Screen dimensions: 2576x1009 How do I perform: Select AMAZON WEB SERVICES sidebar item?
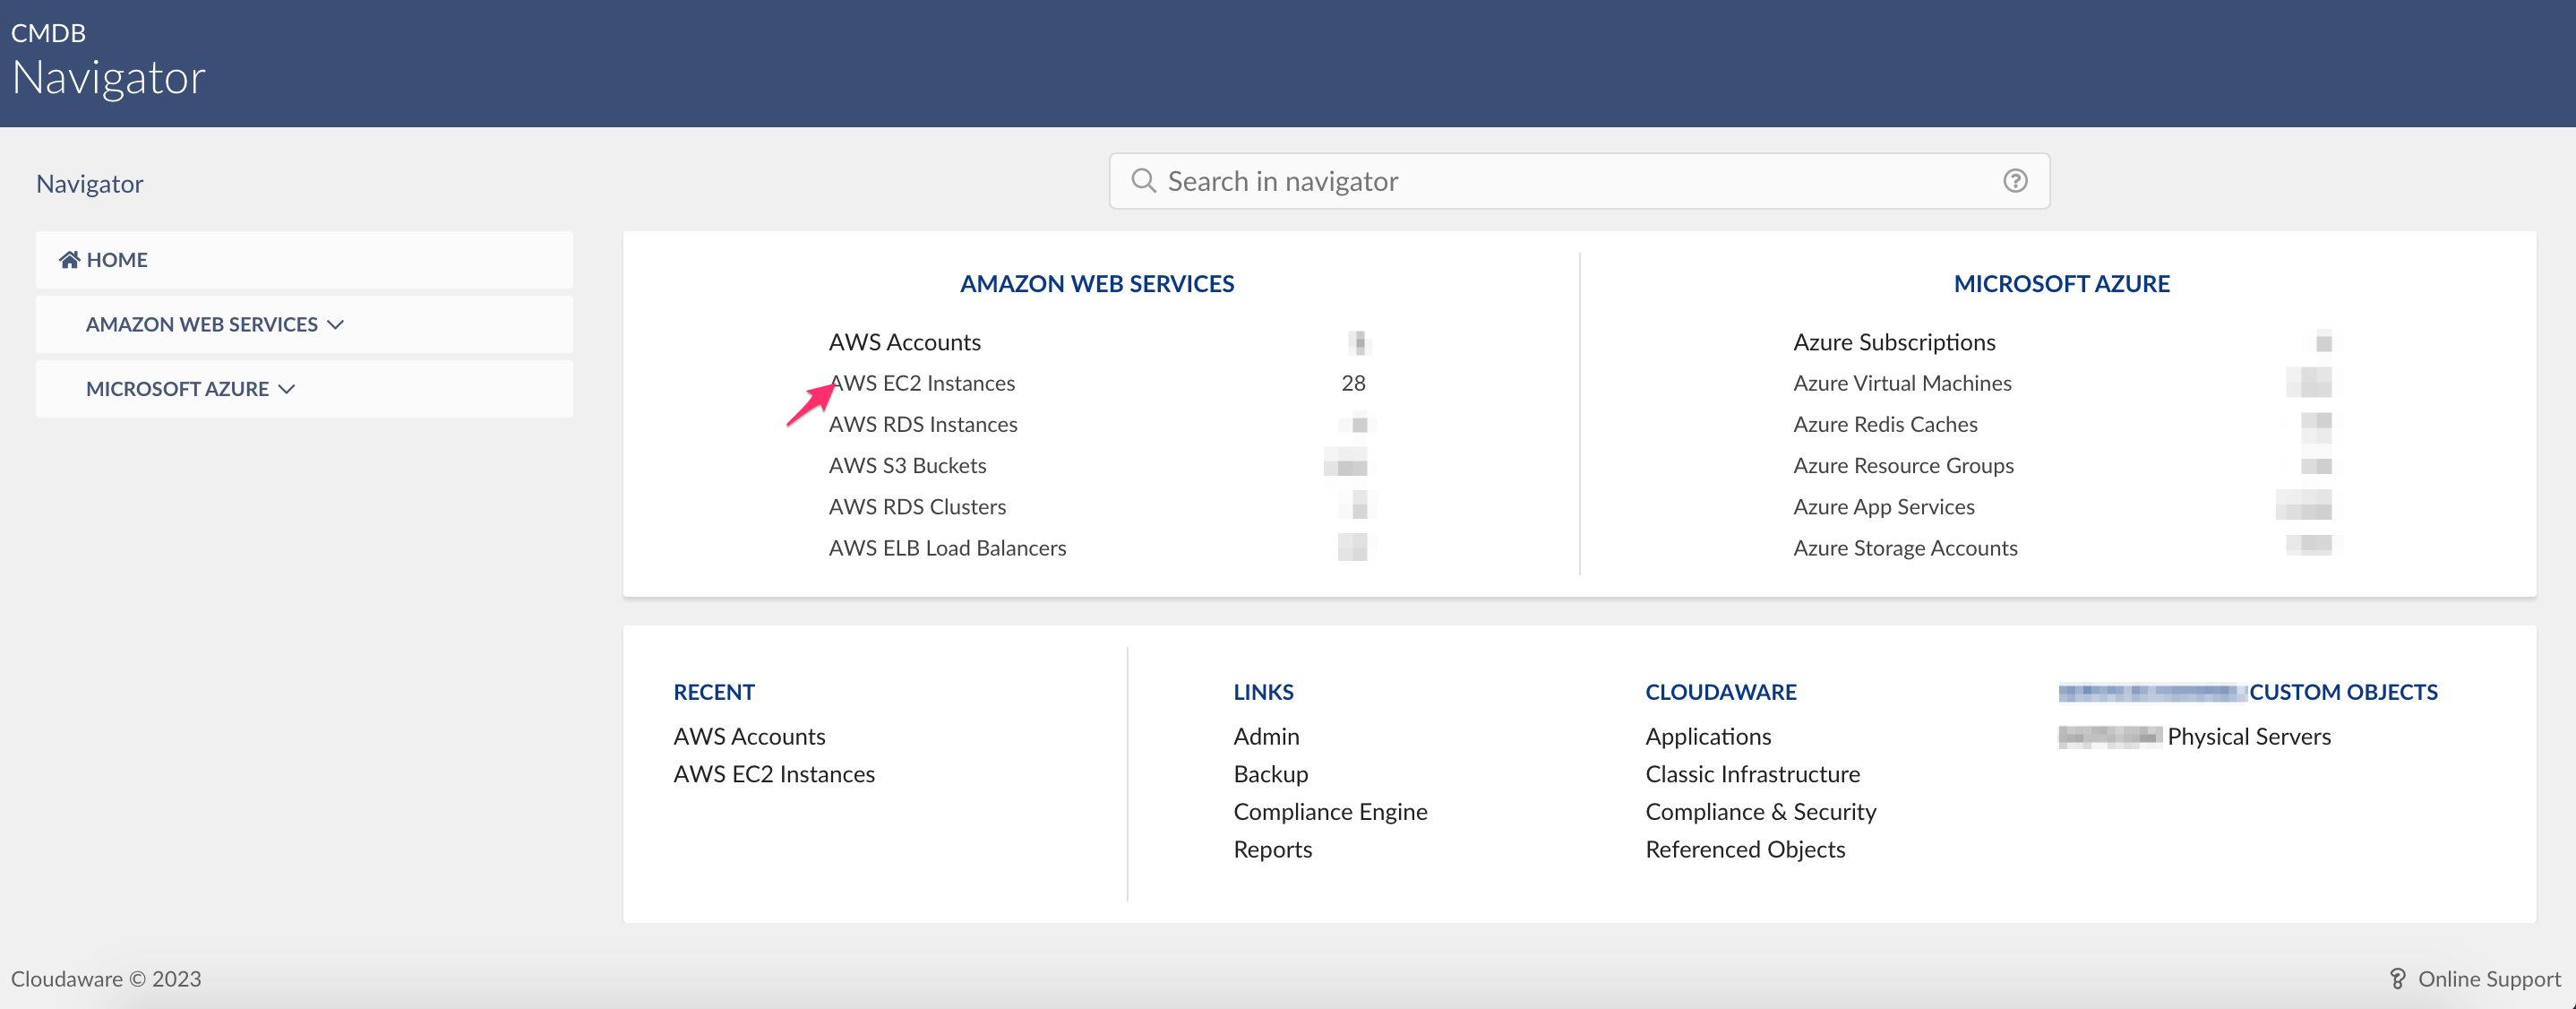click(304, 325)
